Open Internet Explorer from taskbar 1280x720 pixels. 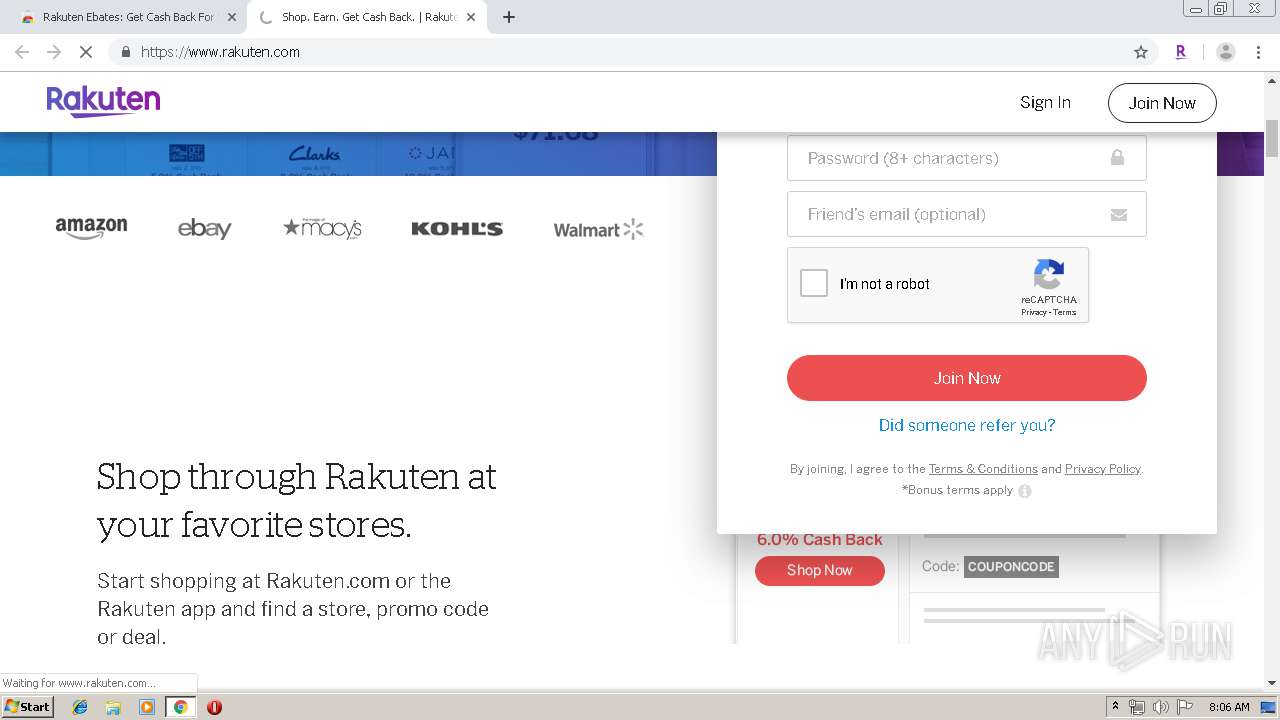tap(80, 707)
